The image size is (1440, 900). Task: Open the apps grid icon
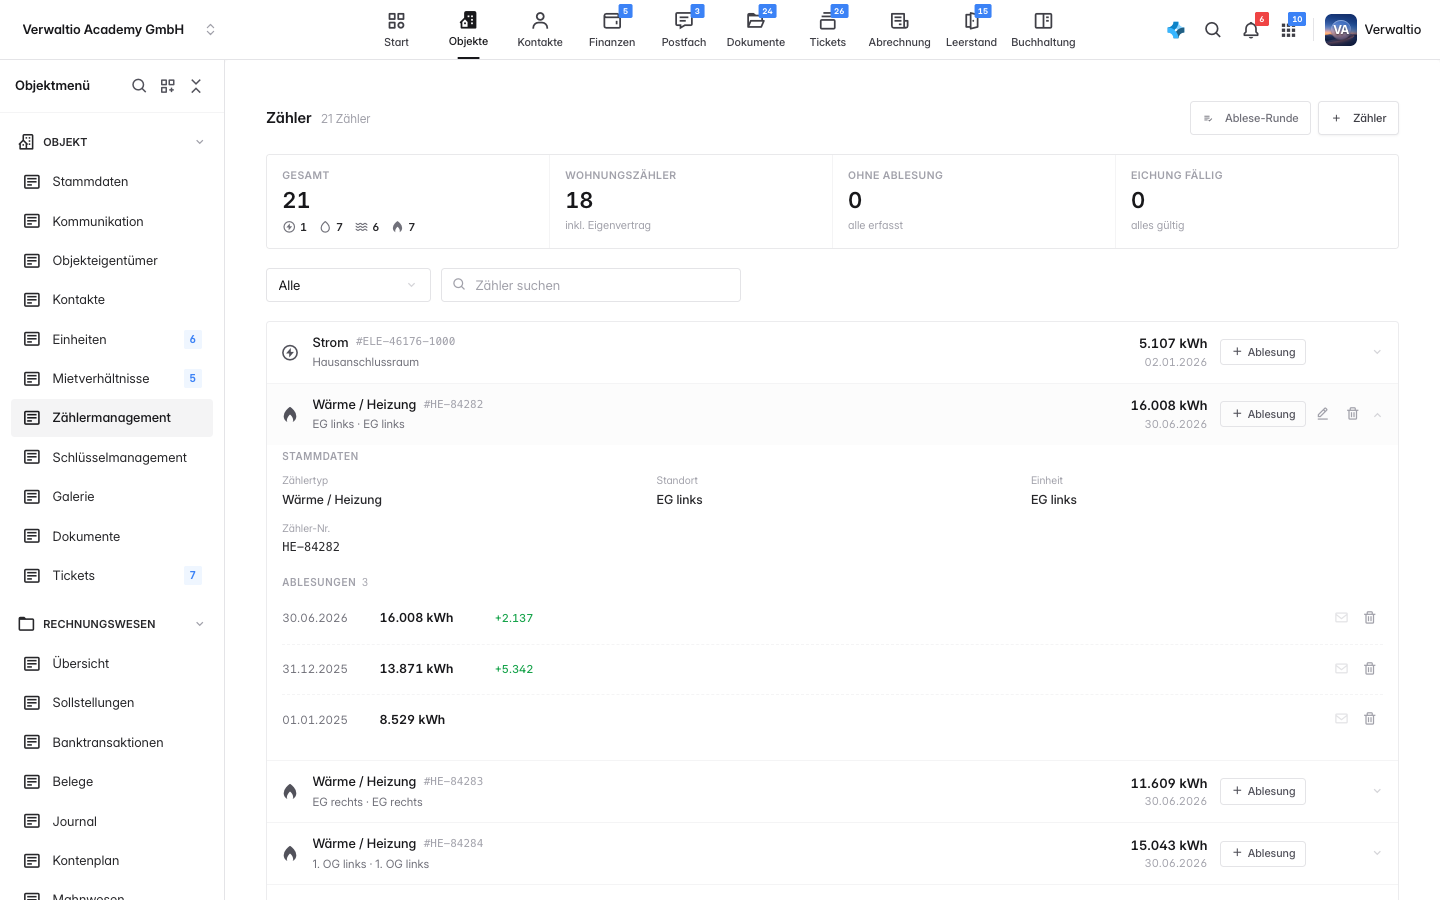pyautogui.click(x=1289, y=30)
